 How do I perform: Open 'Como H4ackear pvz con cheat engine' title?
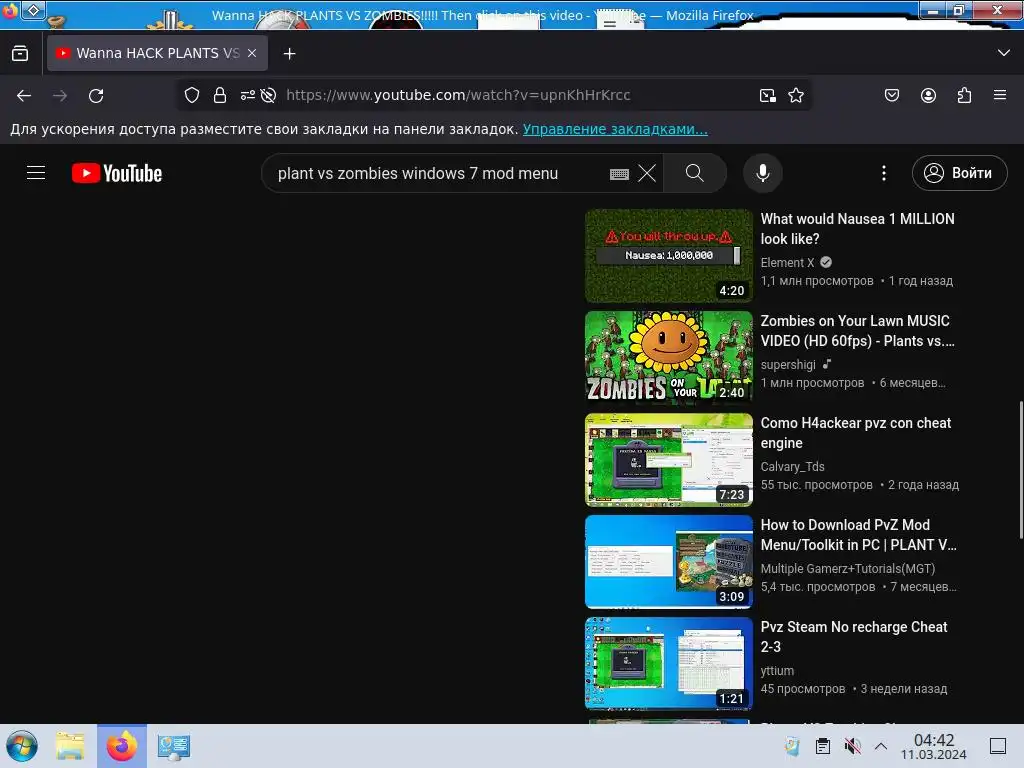856,432
